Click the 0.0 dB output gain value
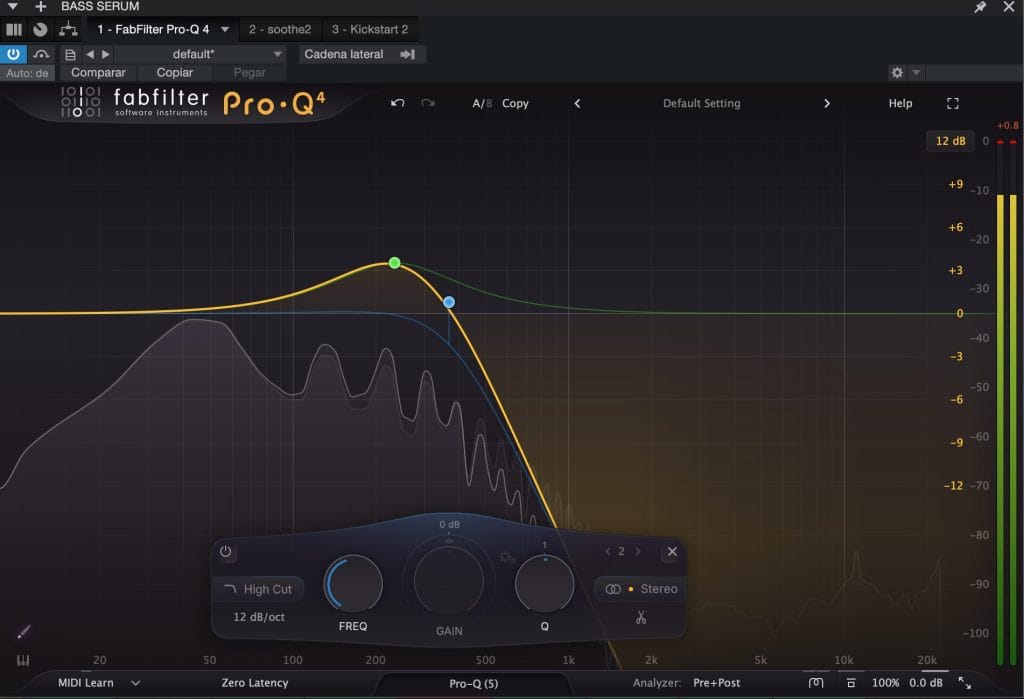This screenshot has height=699, width=1024. (925, 683)
